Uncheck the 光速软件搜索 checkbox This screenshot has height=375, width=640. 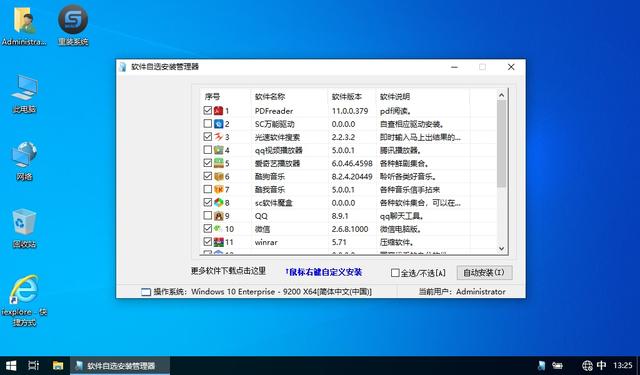[x=207, y=136]
